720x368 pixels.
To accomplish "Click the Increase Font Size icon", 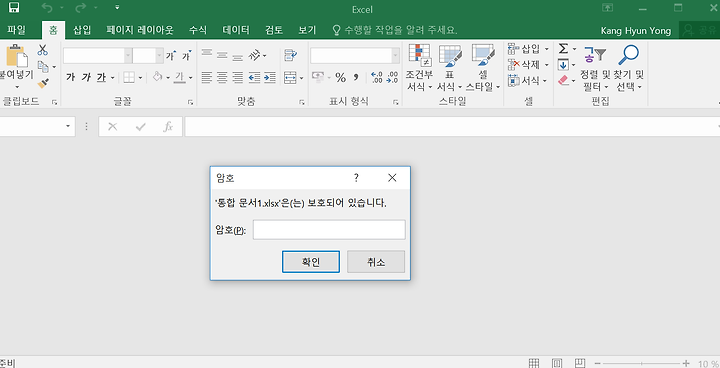I will point(171,56).
